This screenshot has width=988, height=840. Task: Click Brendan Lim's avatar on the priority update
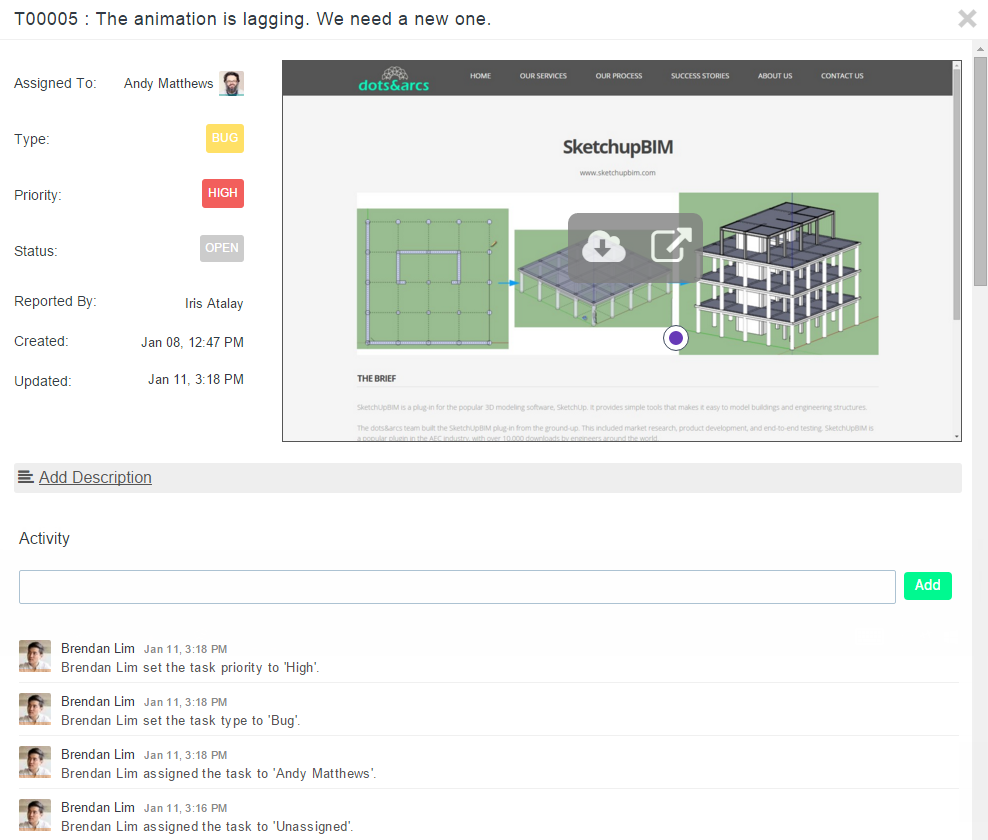35,656
